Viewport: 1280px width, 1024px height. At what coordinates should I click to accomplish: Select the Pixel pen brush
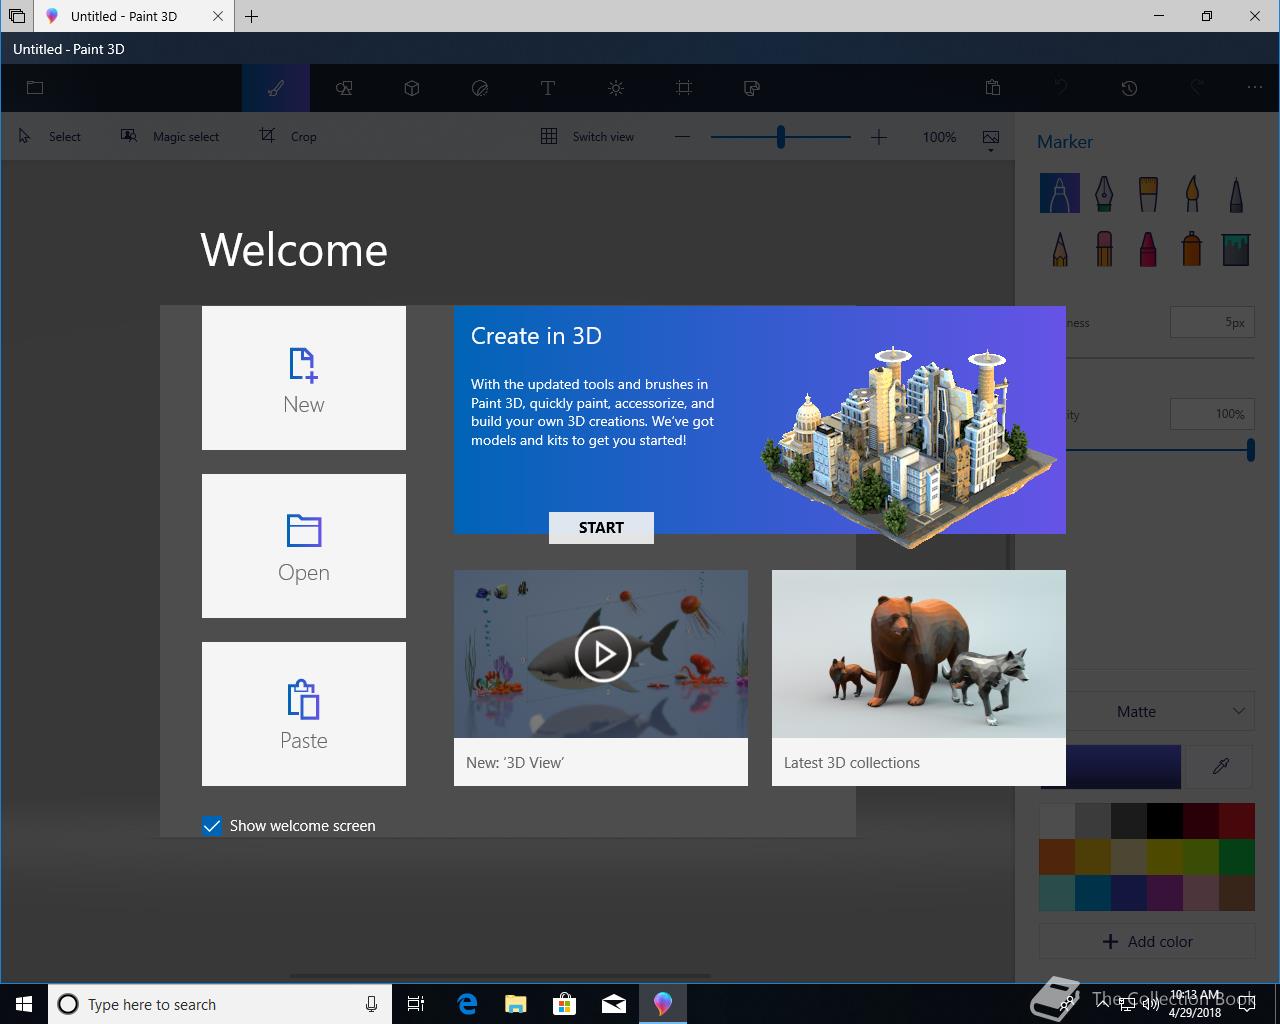pyautogui.click(x=1236, y=193)
